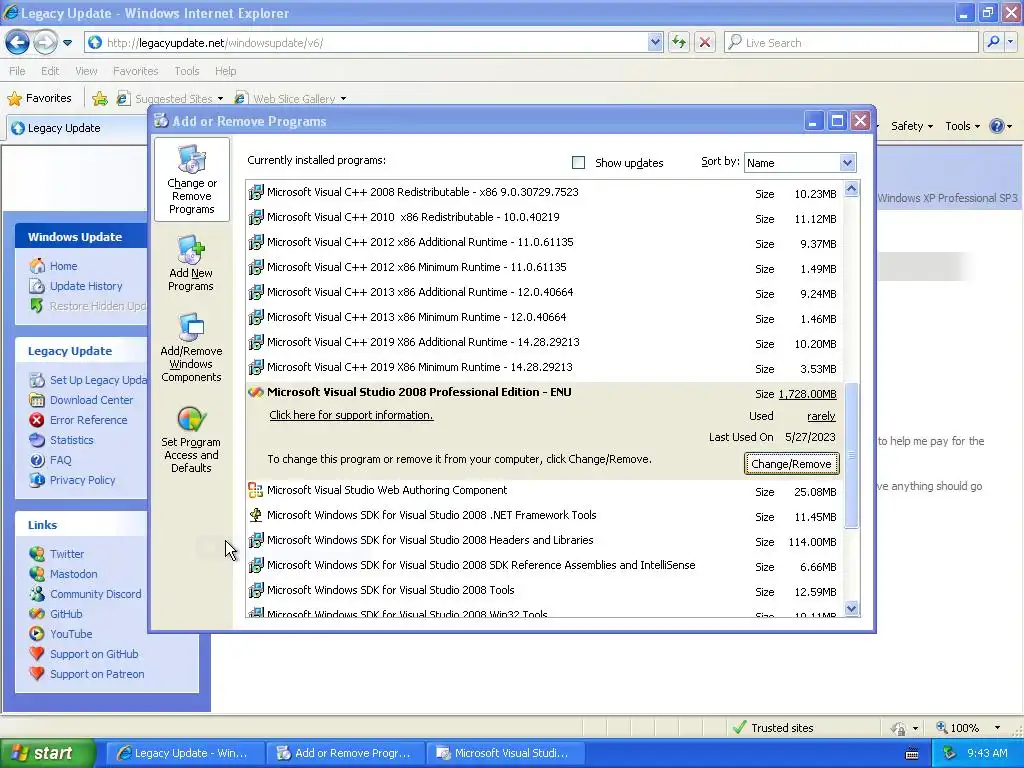Click icon of Visual Studio 2008 Professional Edition entry
Image resolution: width=1024 pixels, height=768 pixels.
point(255,392)
